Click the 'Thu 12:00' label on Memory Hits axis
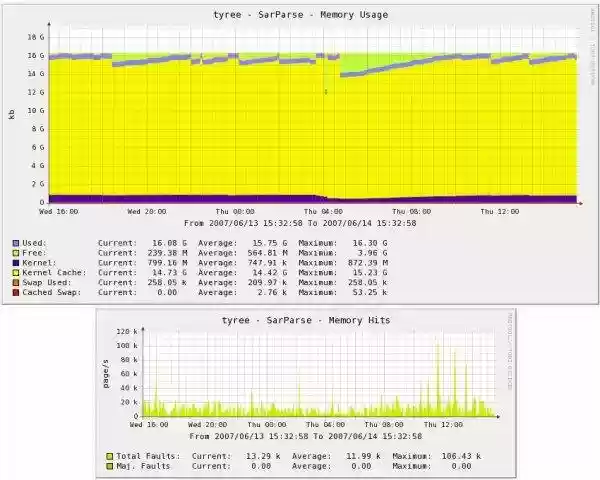The height and width of the screenshot is (480, 600). click(443, 425)
